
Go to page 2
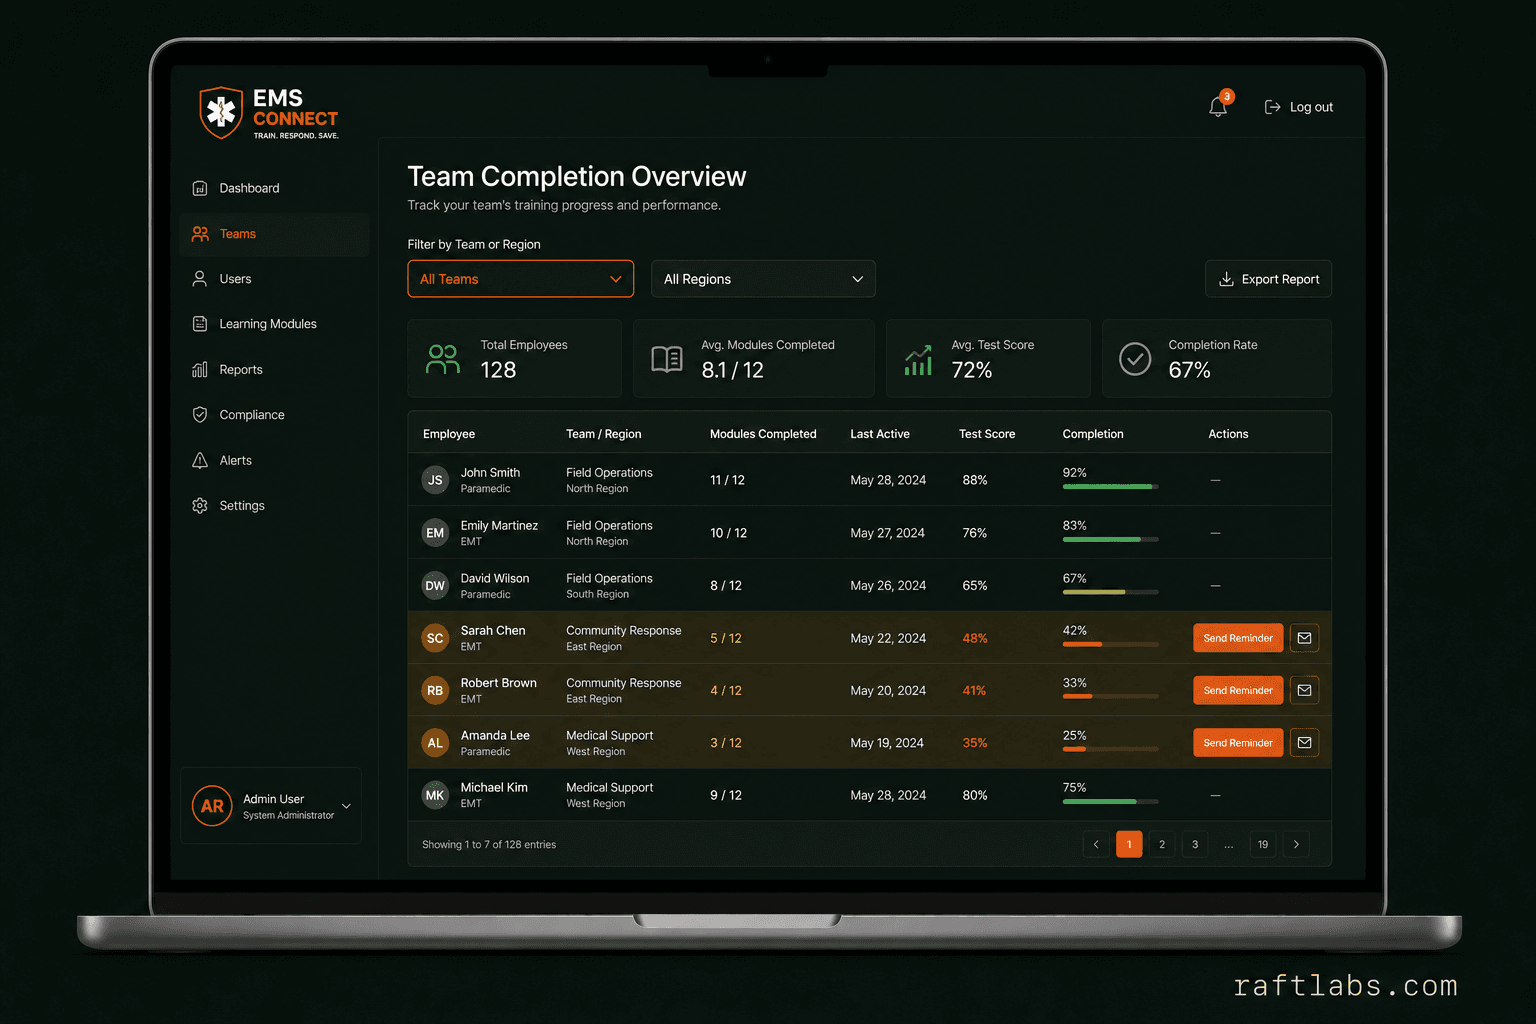point(1162,844)
